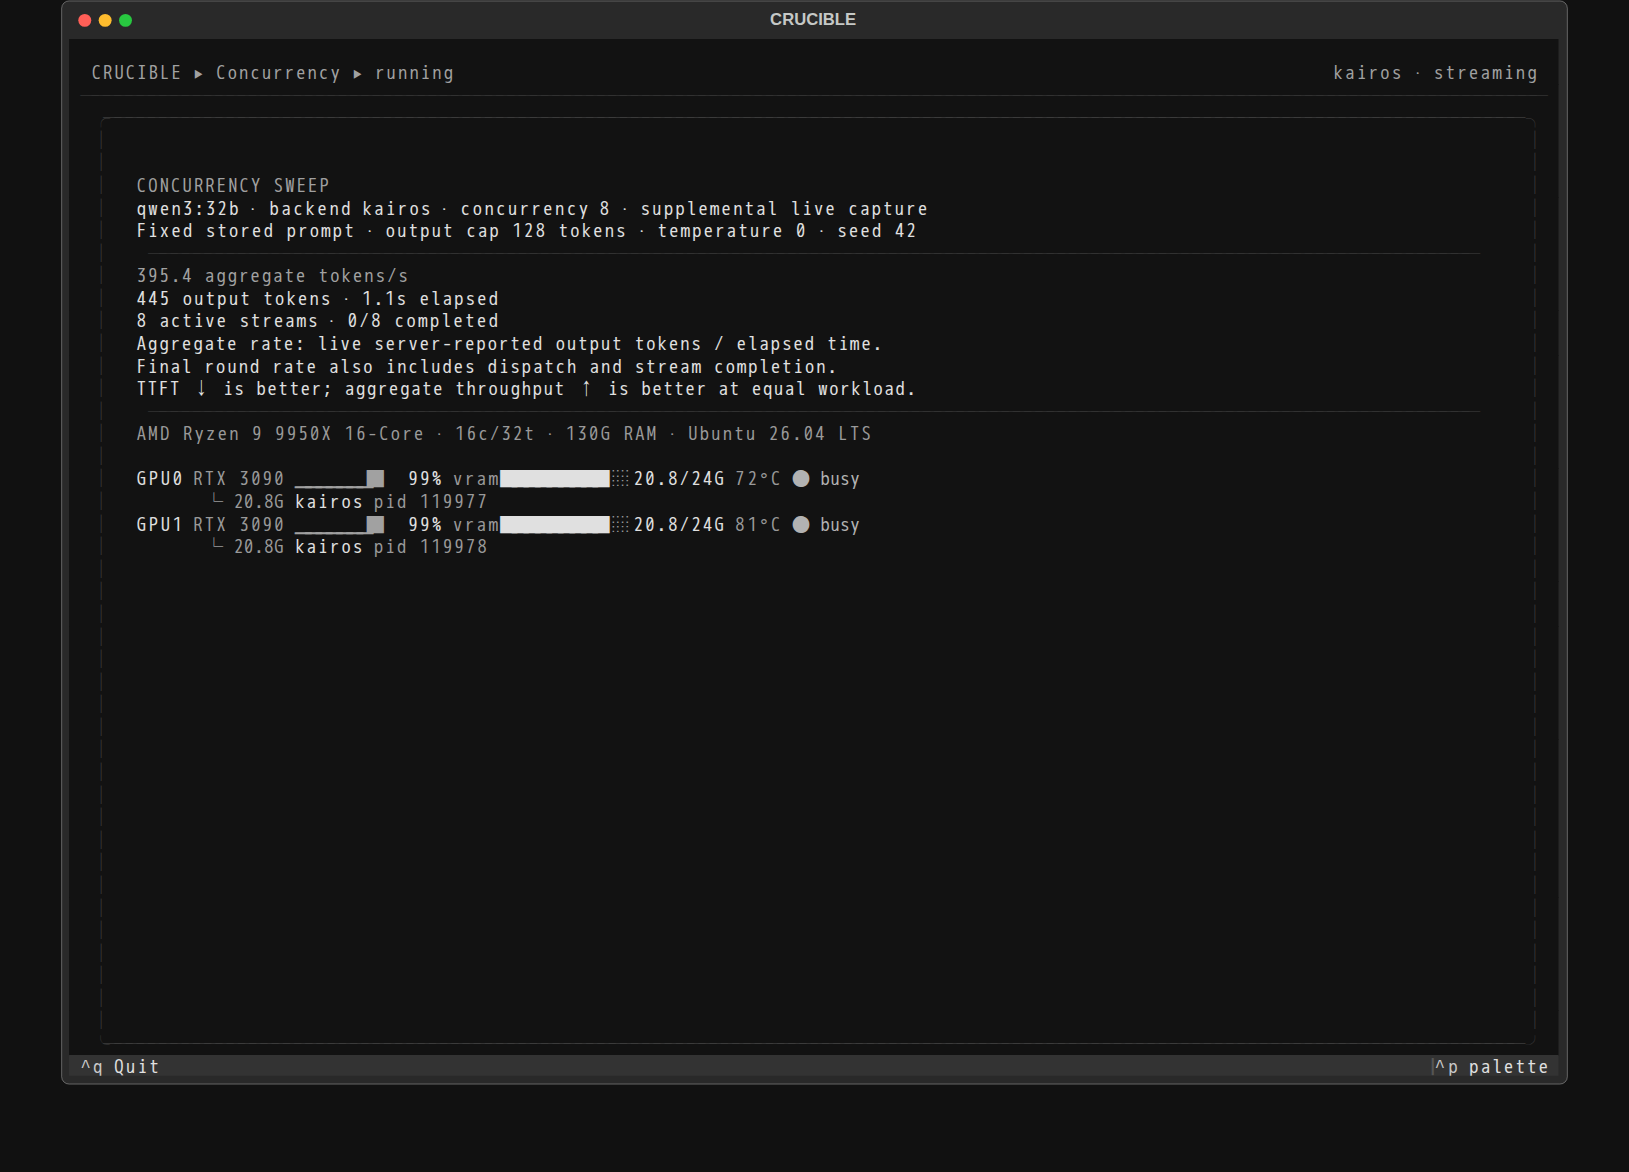Open the ^p palette command
This screenshot has width=1629, height=1172.
coord(1491,1067)
